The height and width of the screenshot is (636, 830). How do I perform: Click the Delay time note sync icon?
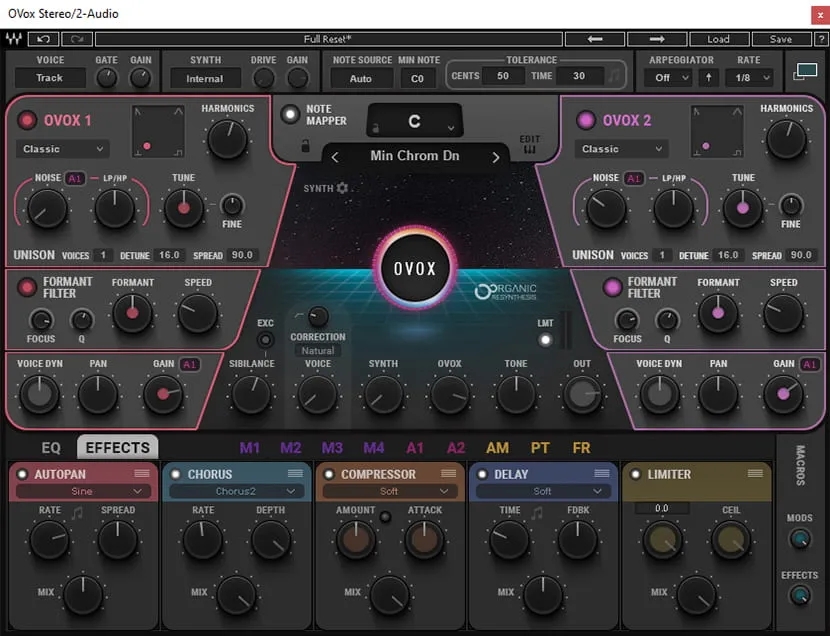[537, 512]
